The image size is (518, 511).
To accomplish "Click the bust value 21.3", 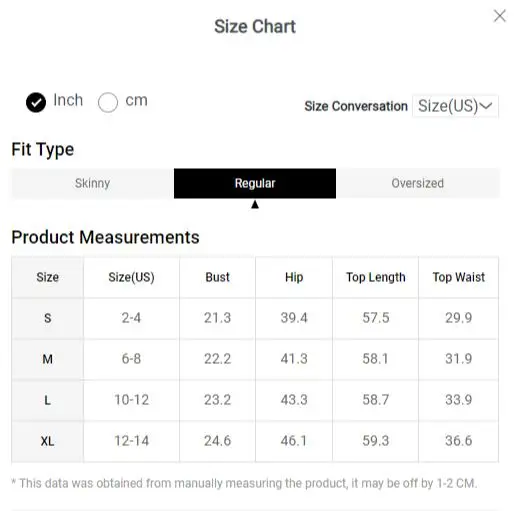I will tap(217, 318).
